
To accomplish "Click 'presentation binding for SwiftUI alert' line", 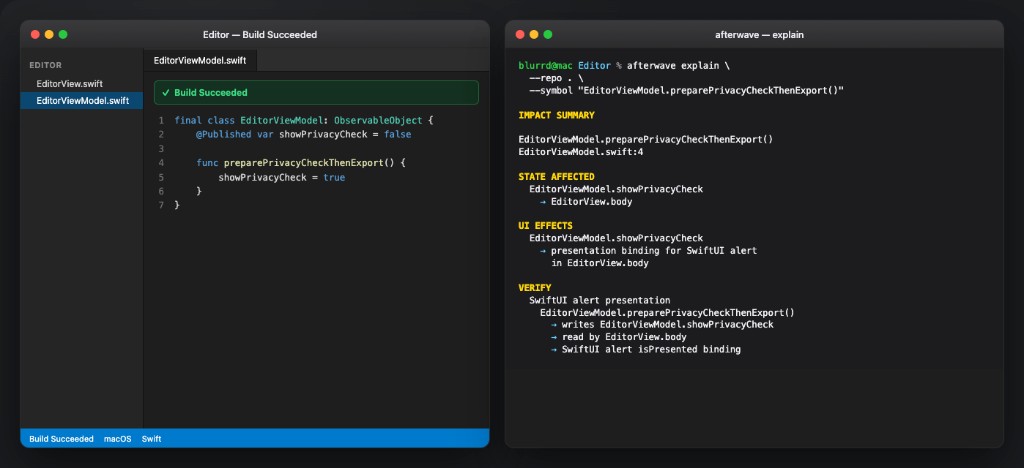I will click(x=648, y=251).
